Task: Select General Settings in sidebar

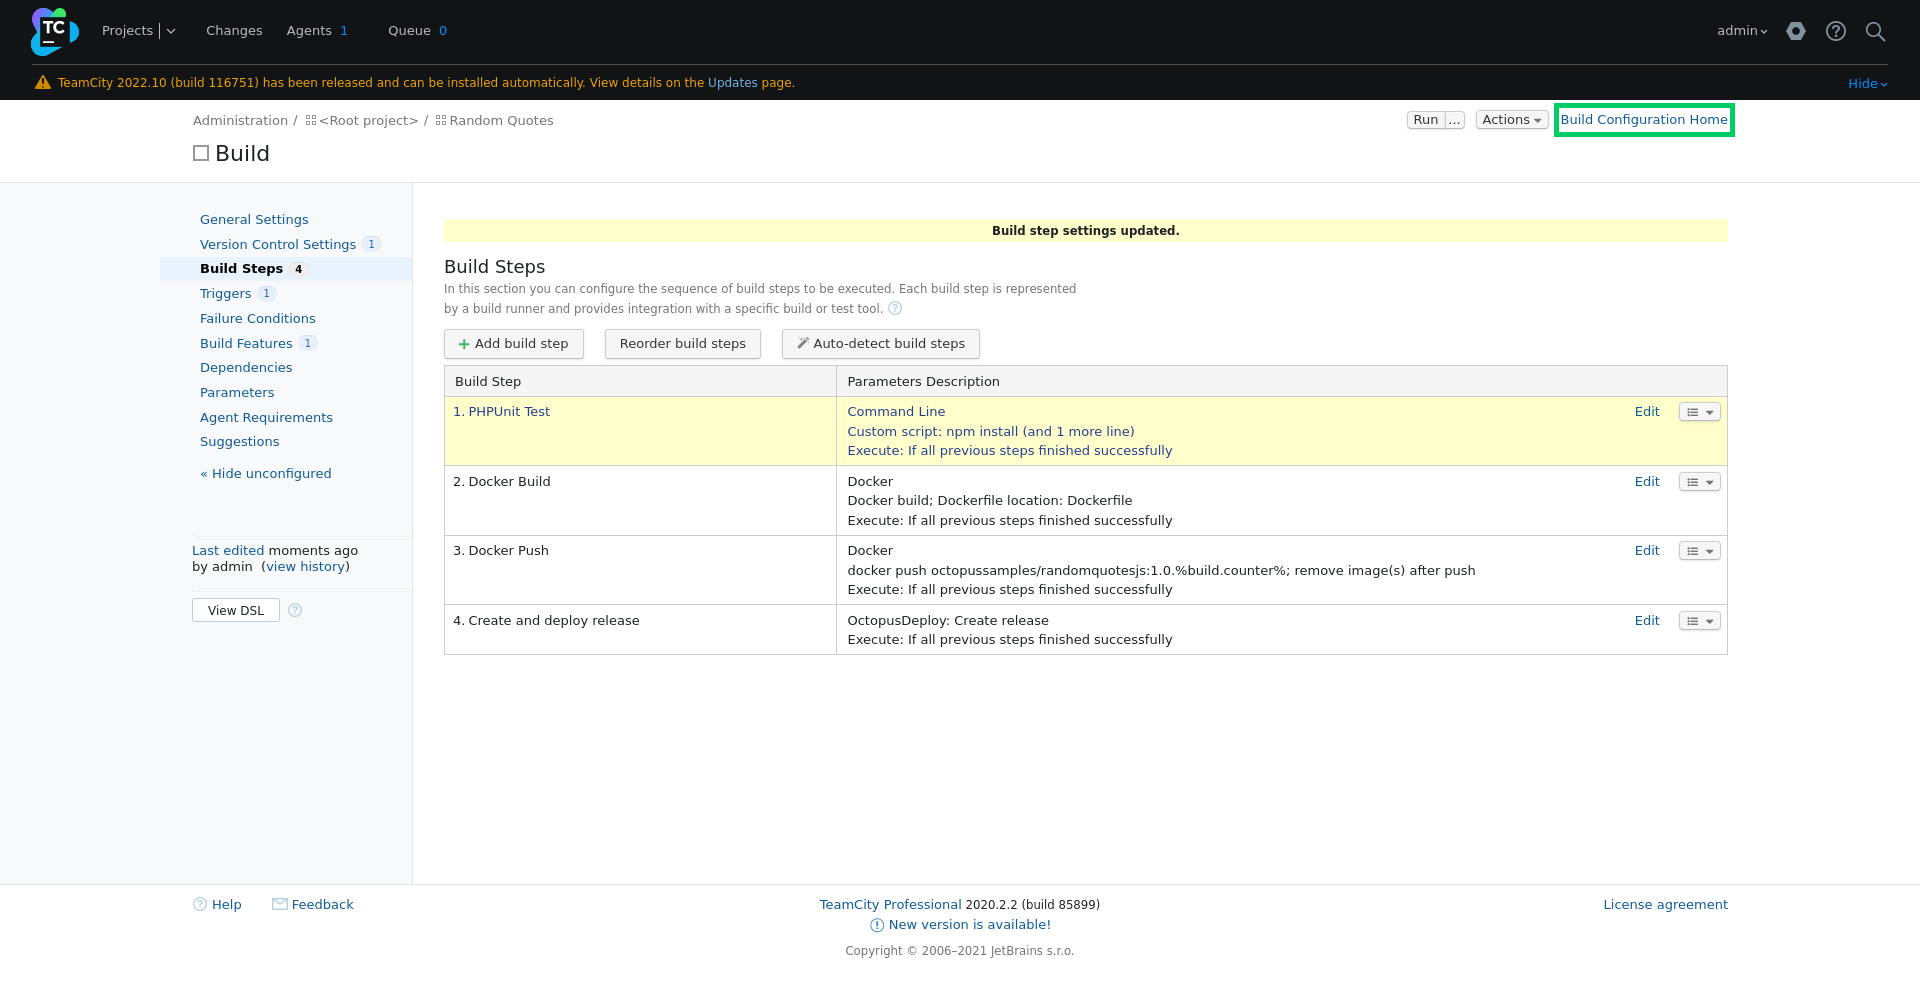Action: [254, 219]
